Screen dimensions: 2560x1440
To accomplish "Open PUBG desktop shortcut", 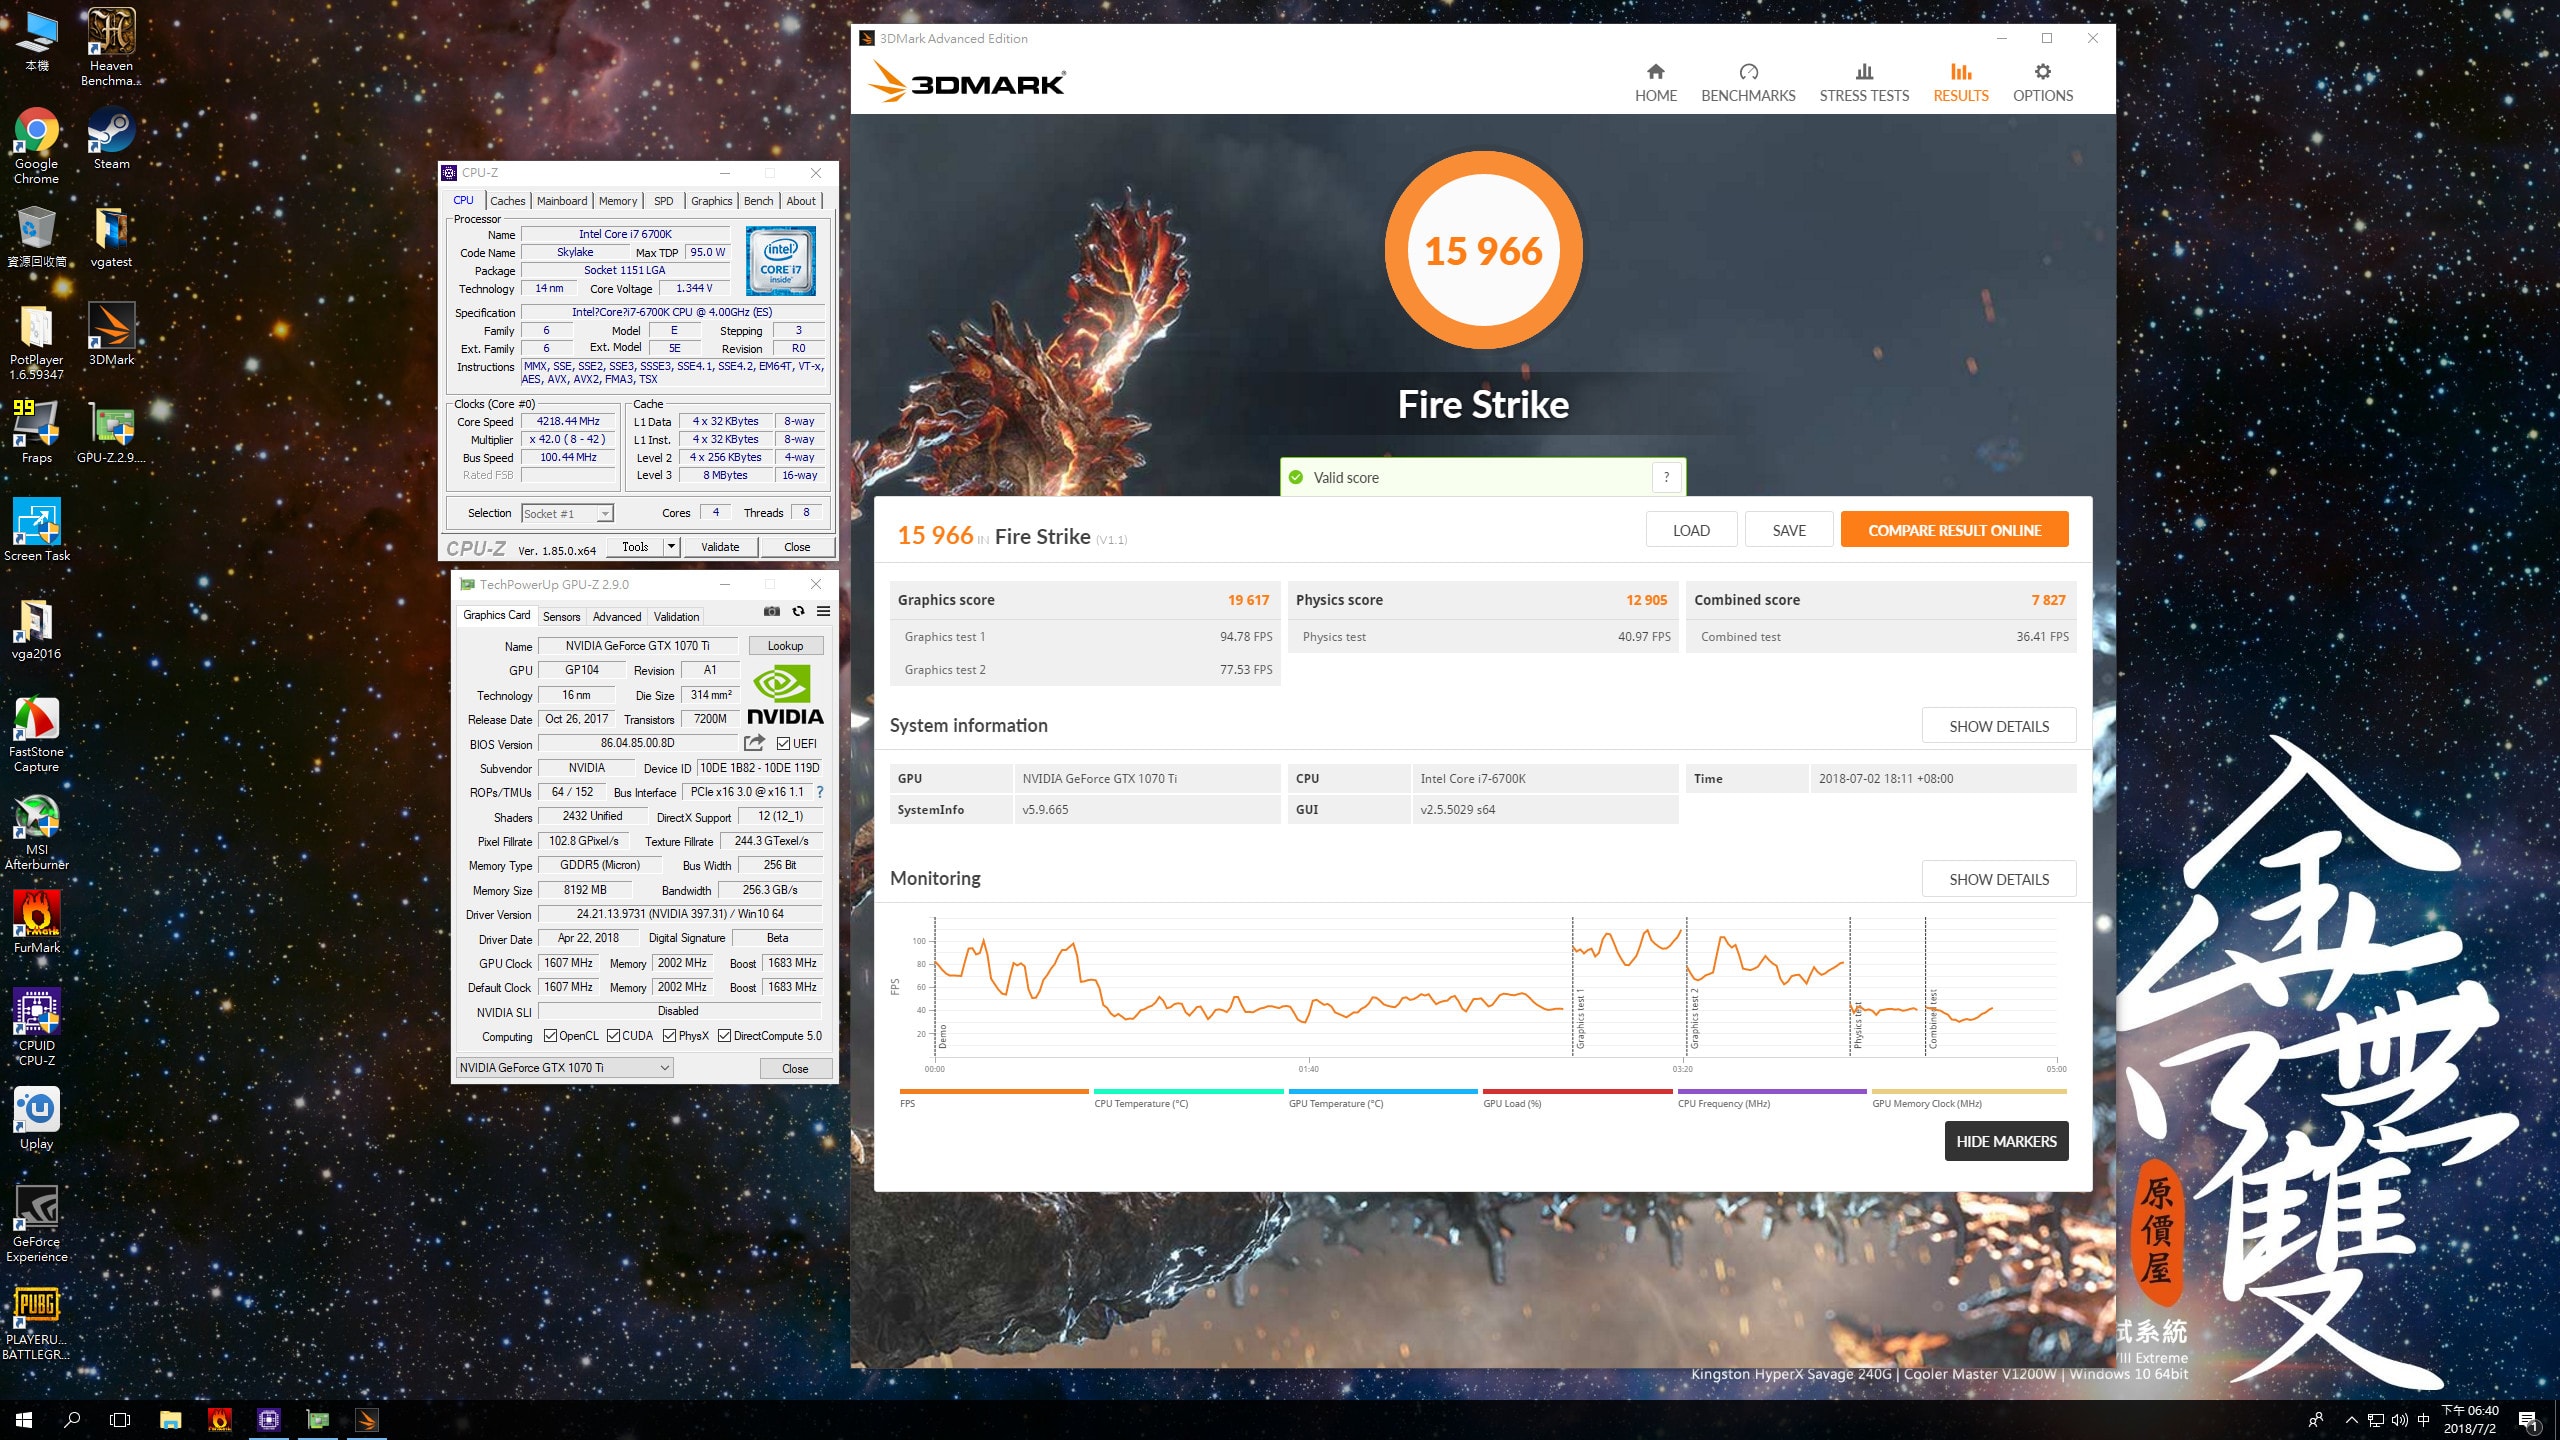I will [x=36, y=1321].
